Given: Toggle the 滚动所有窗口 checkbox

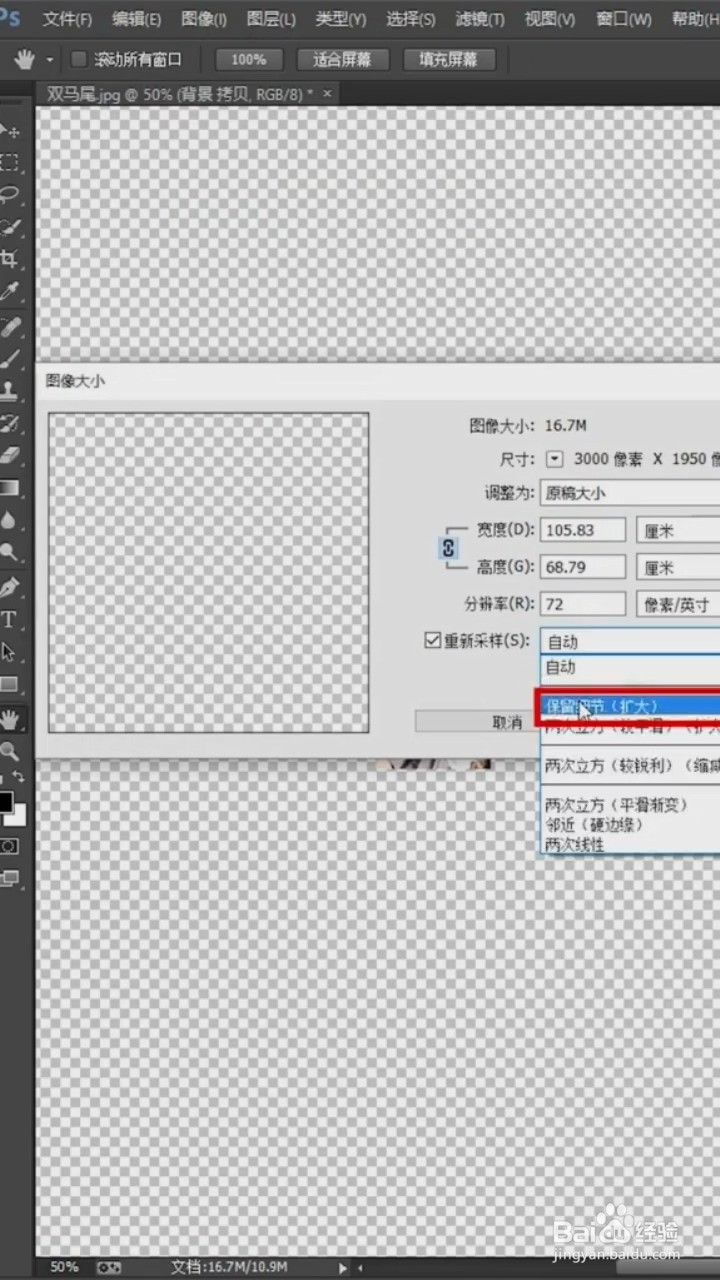Looking at the screenshot, I should coord(79,60).
